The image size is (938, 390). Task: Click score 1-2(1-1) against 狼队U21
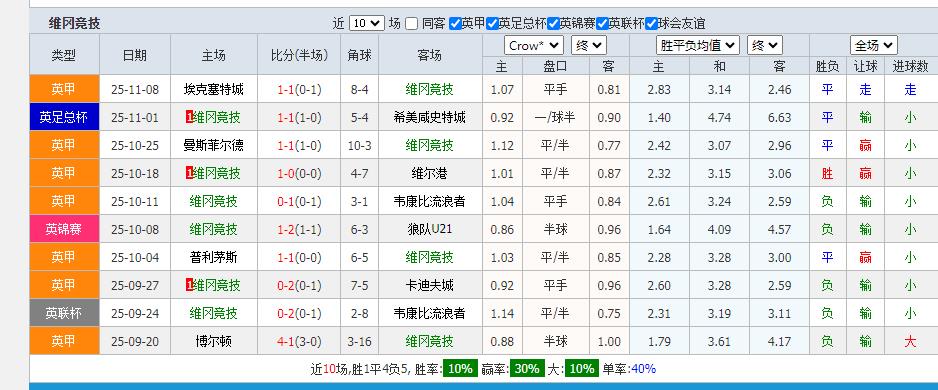click(299, 229)
